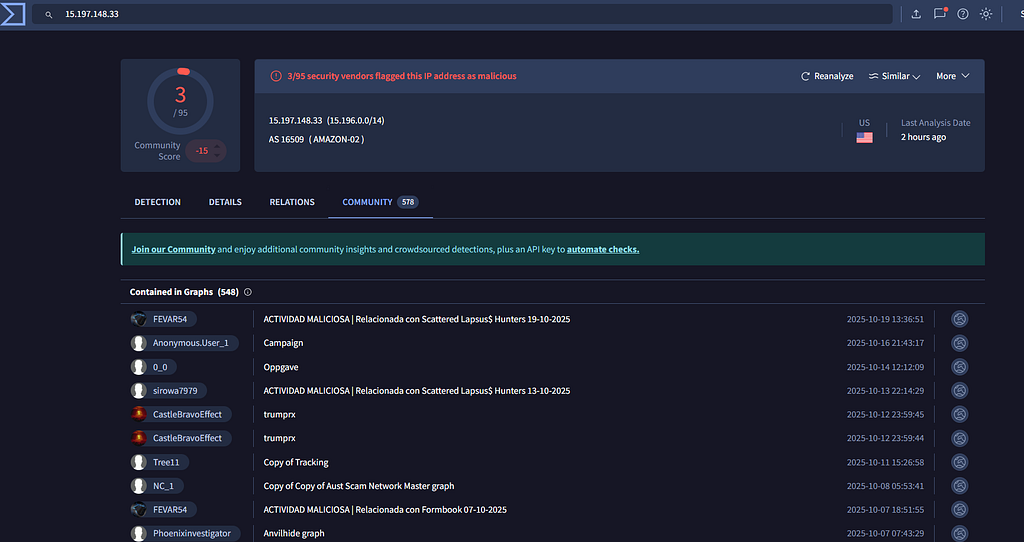Screen dimensions: 1024x542
Task: Click graph icon in Copy of Tracking row
Action: pos(959,462)
